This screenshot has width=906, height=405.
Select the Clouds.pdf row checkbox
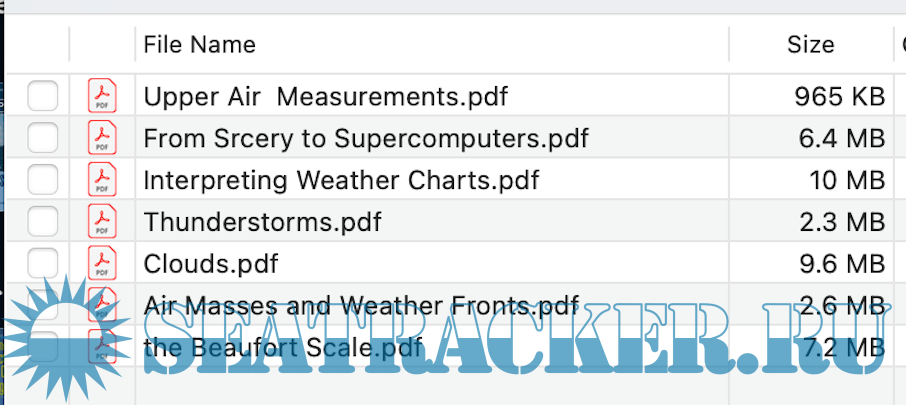(x=42, y=264)
